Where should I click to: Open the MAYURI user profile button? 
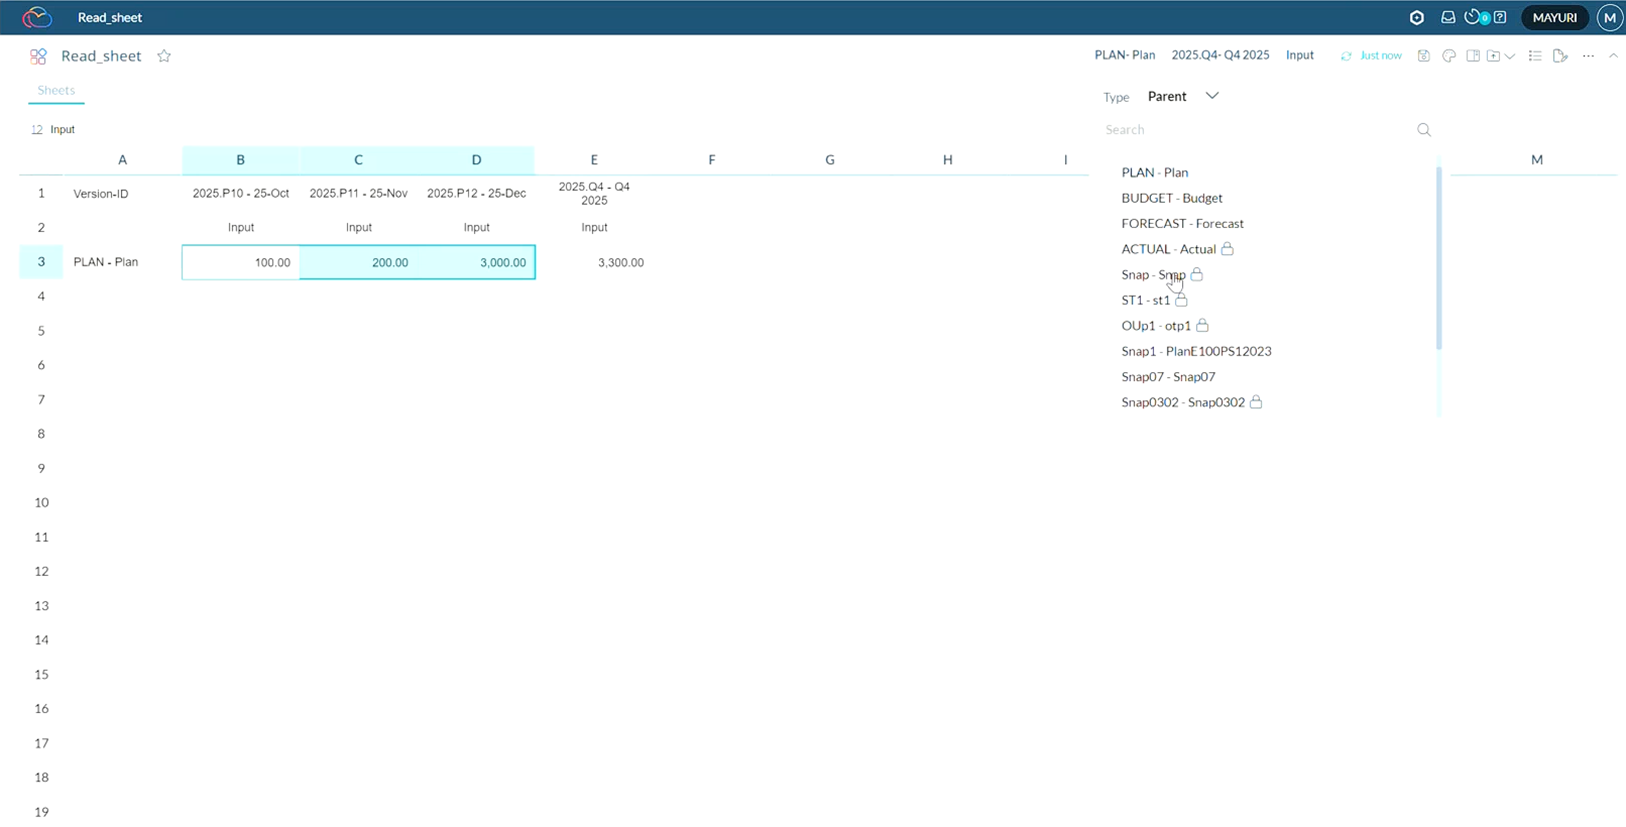point(1554,18)
